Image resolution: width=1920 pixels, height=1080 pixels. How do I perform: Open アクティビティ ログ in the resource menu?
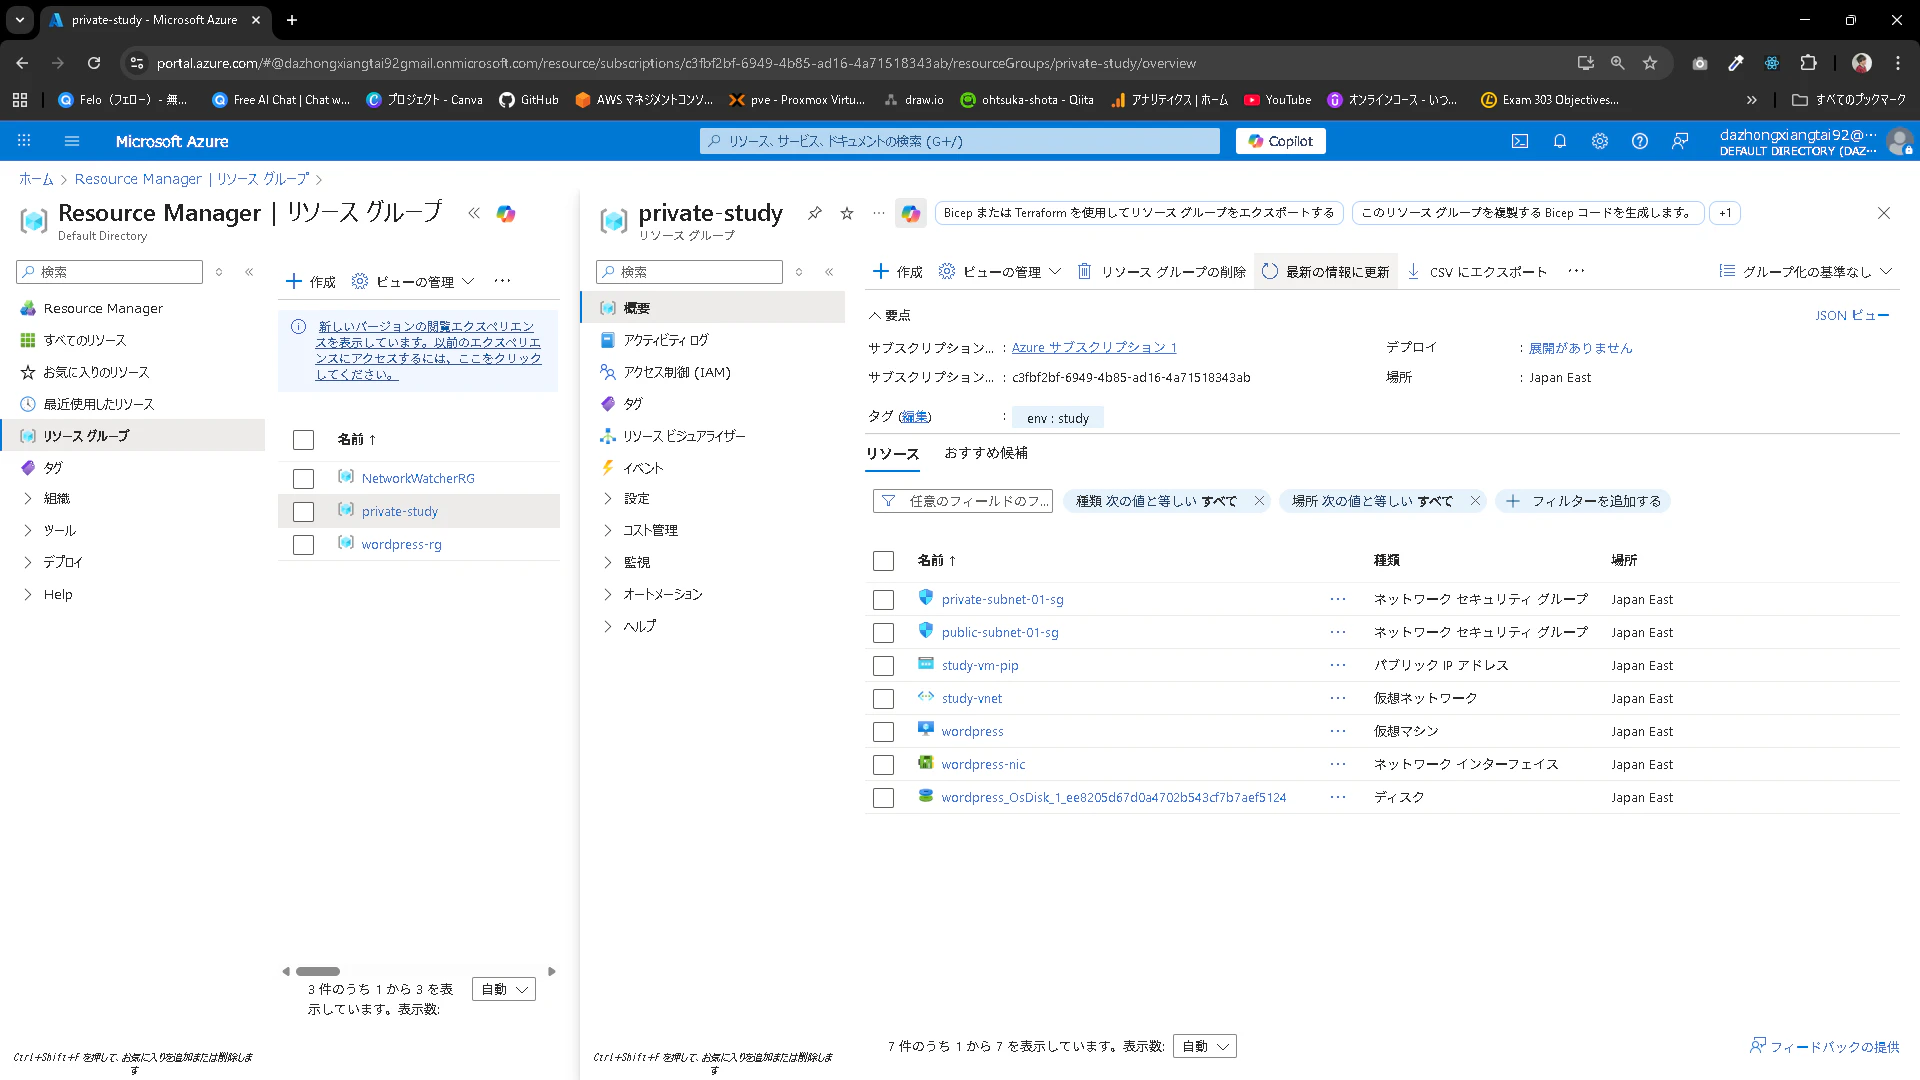(665, 340)
